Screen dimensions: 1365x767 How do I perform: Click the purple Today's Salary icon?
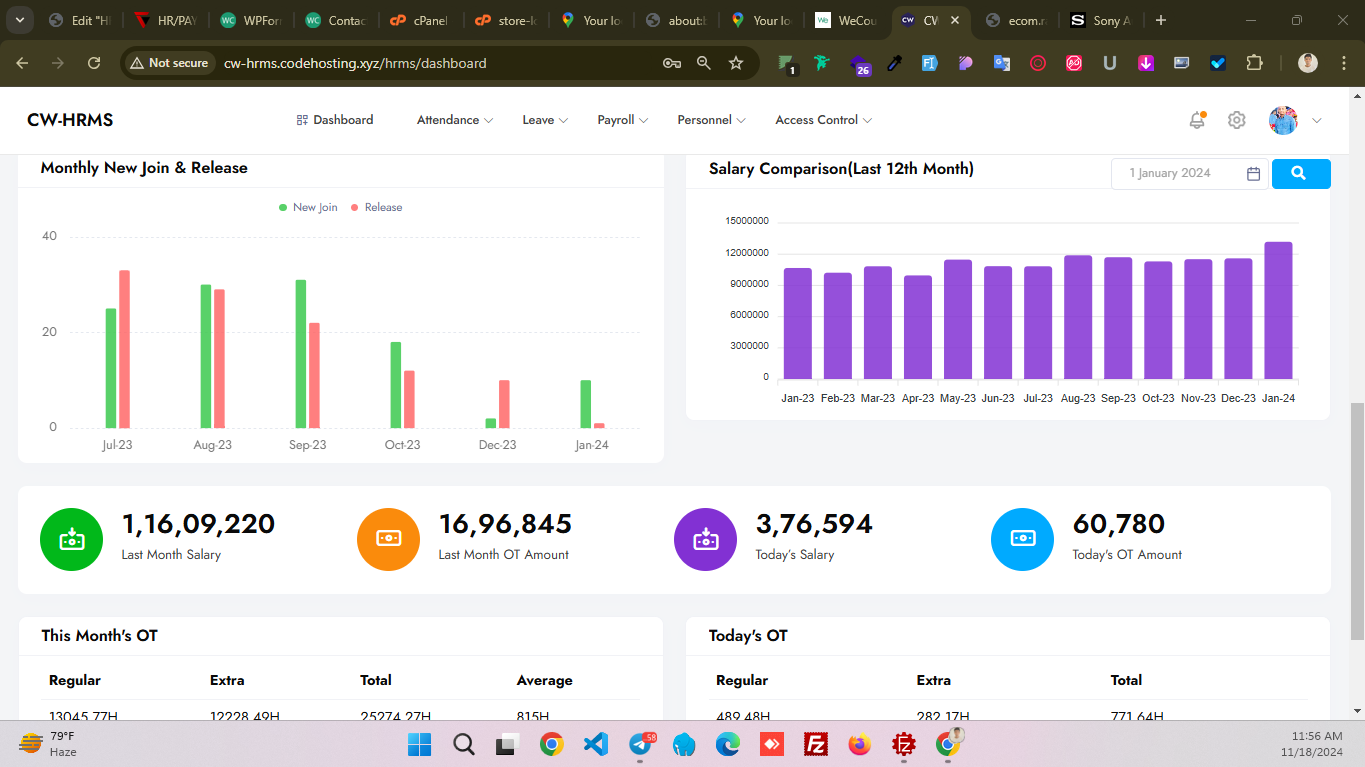click(x=705, y=539)
